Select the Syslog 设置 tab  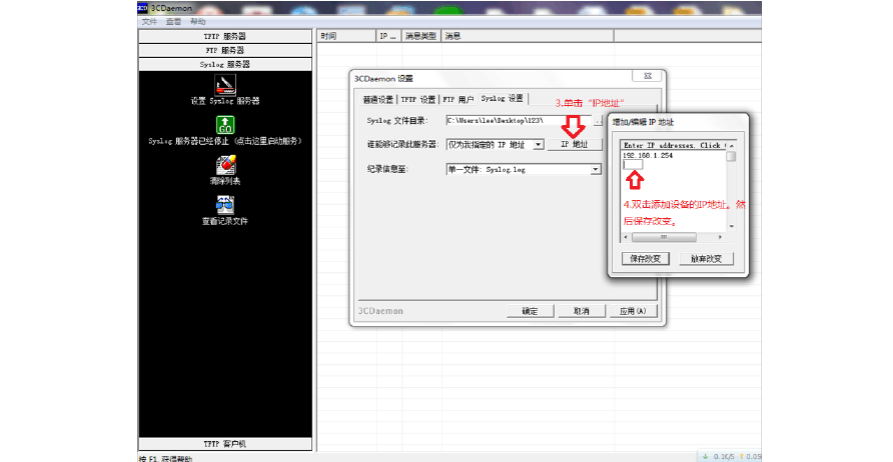click(502, 99)
